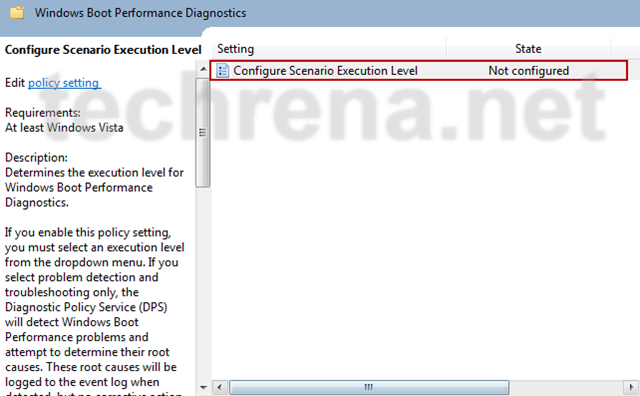Click the At least Windows Vista requirement text
This screenshot has height=396, width=640.
click(64, 128)
